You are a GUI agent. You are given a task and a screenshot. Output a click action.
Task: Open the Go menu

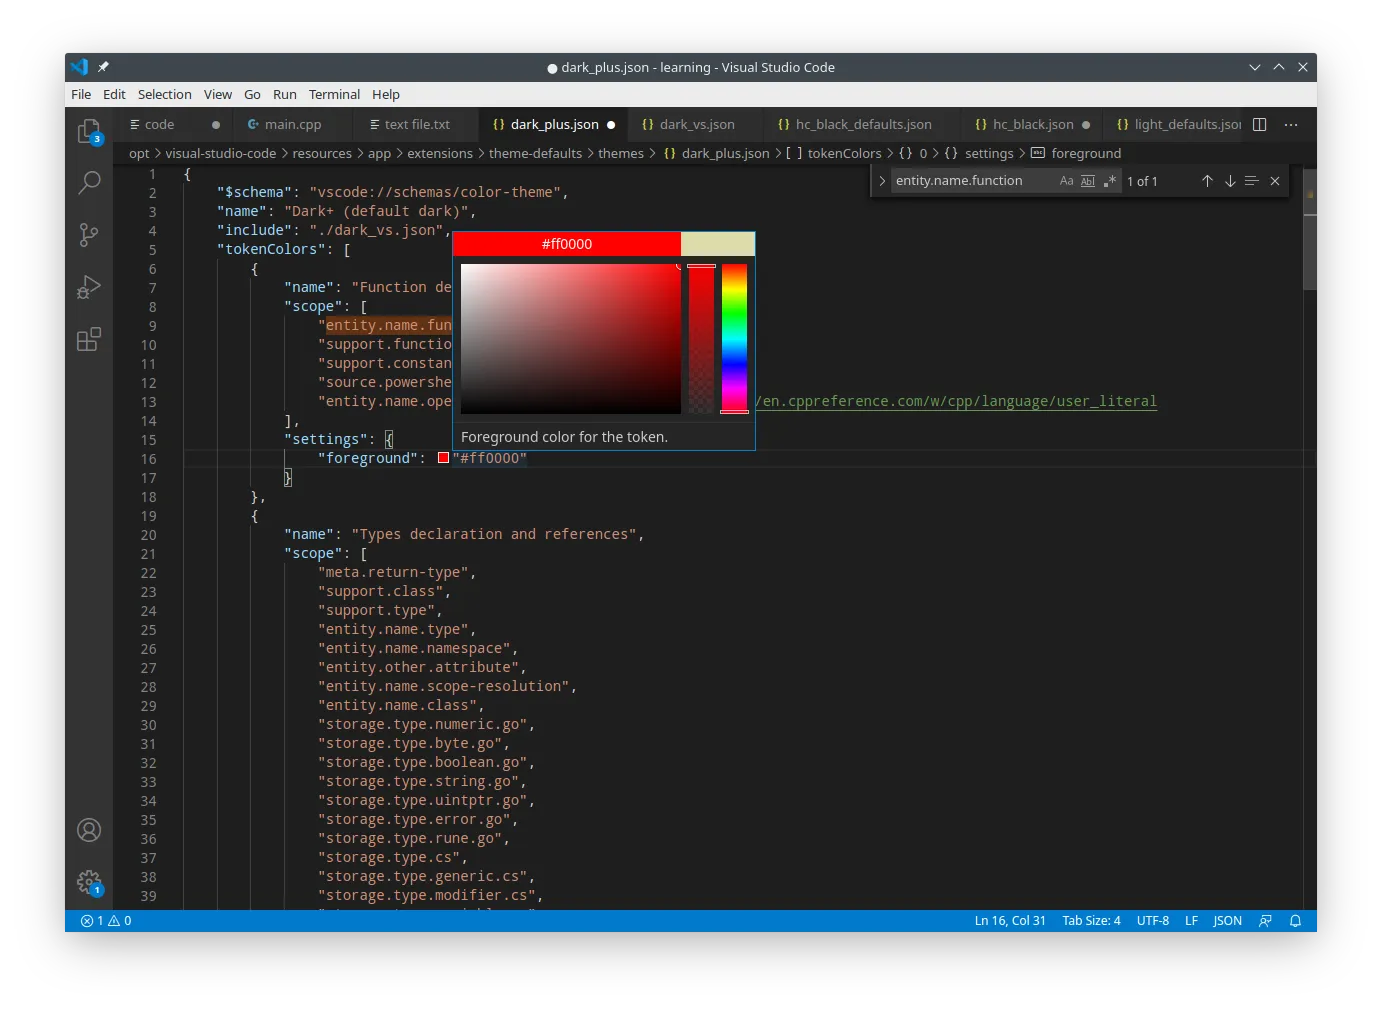[x=252, y=95]
